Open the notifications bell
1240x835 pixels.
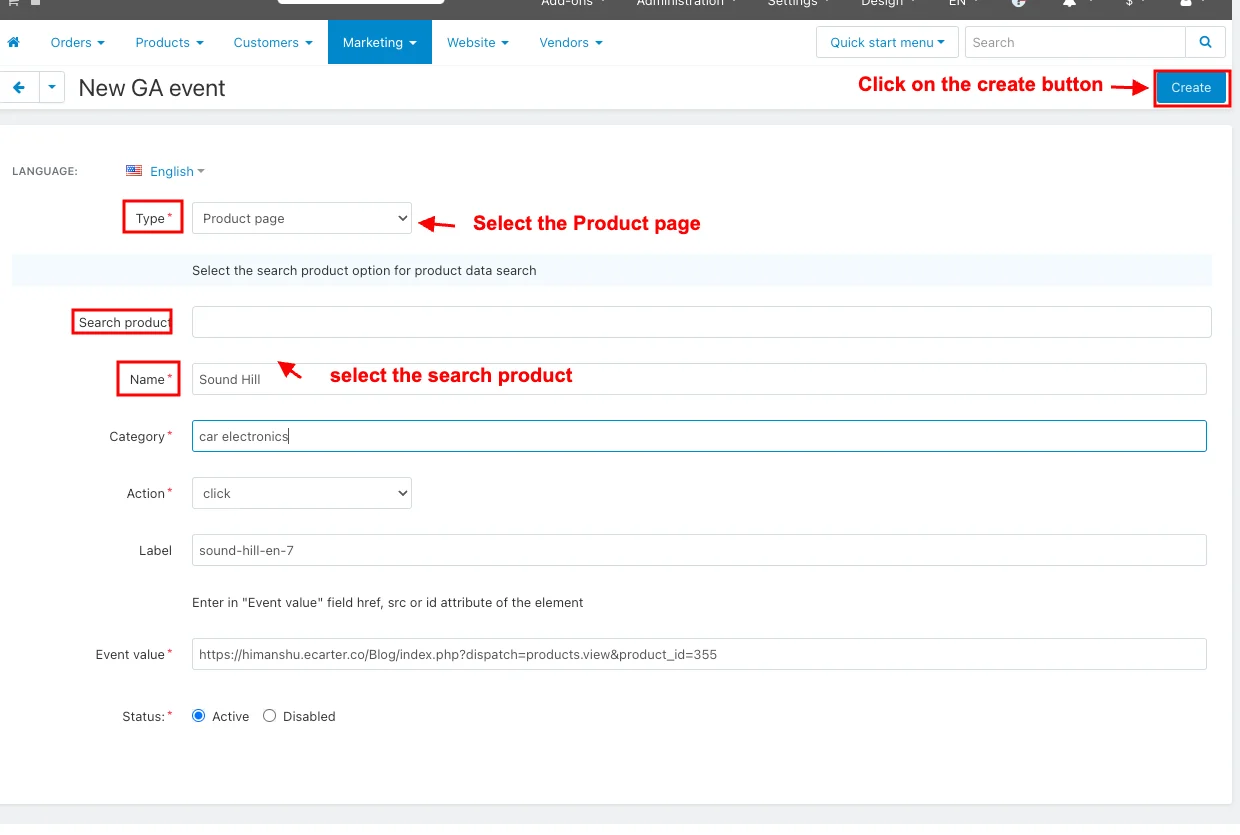coord(1069,3)
